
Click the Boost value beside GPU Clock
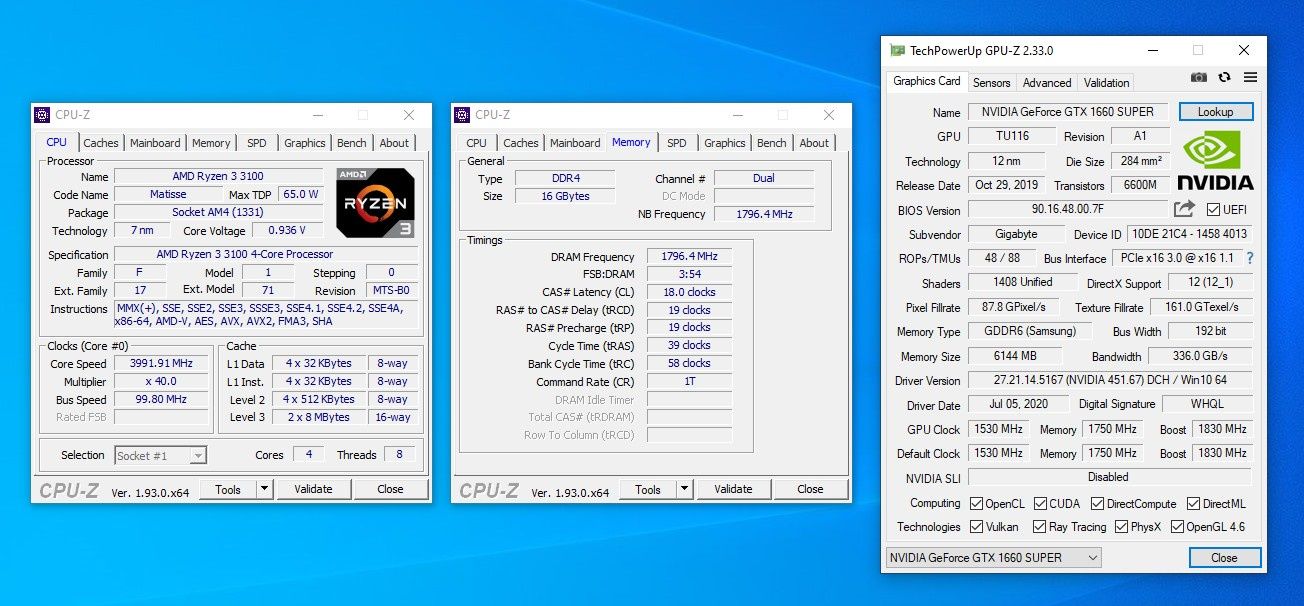click(1222, 430)
